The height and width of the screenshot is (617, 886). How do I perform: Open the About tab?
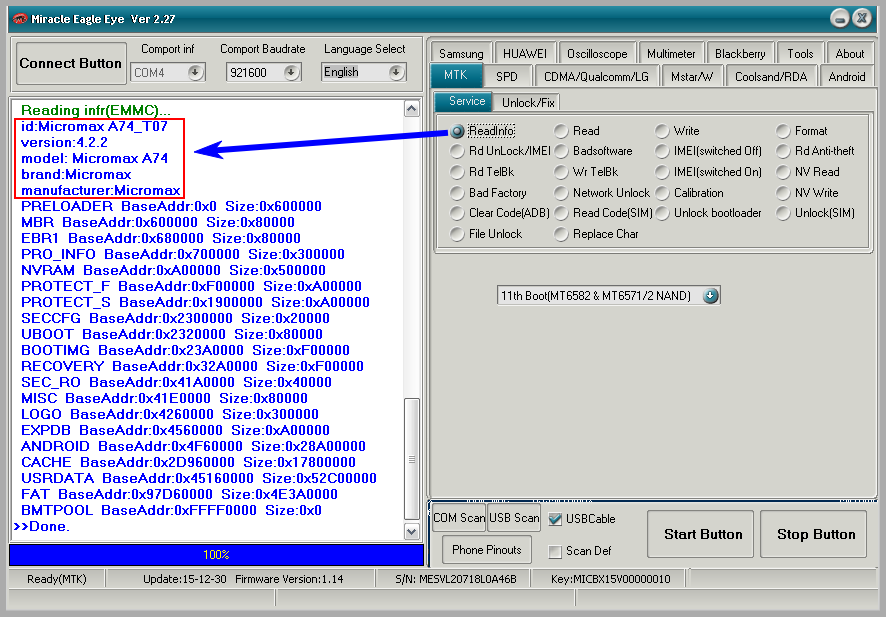(850, 54)
